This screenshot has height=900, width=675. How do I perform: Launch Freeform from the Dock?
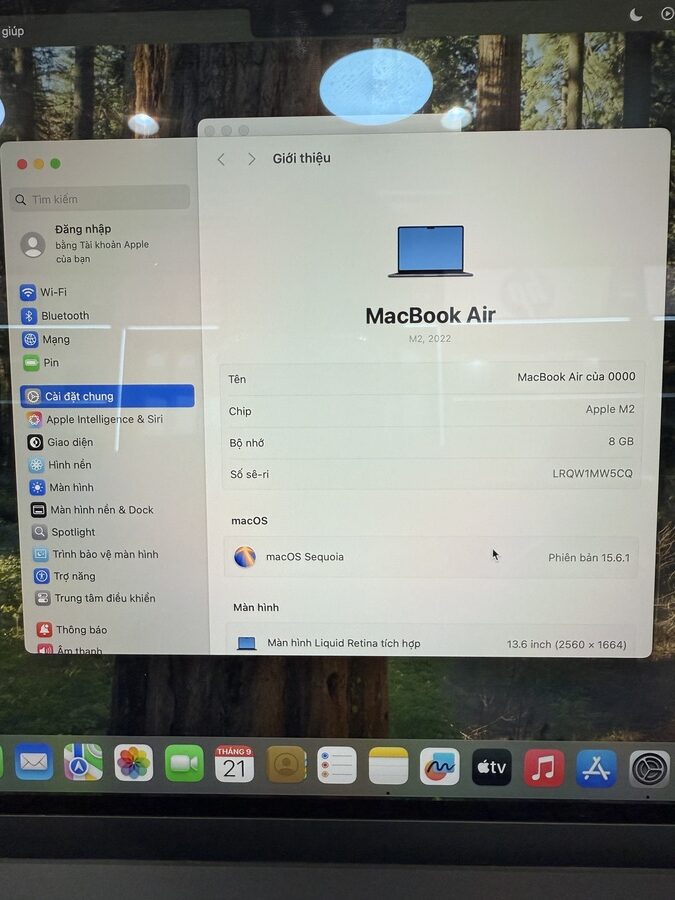click(x=440, y=766)
